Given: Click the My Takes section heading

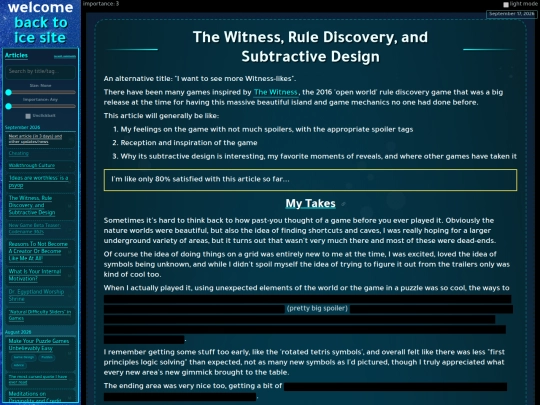Looking at the screenshot, I should tap(310, 204).
